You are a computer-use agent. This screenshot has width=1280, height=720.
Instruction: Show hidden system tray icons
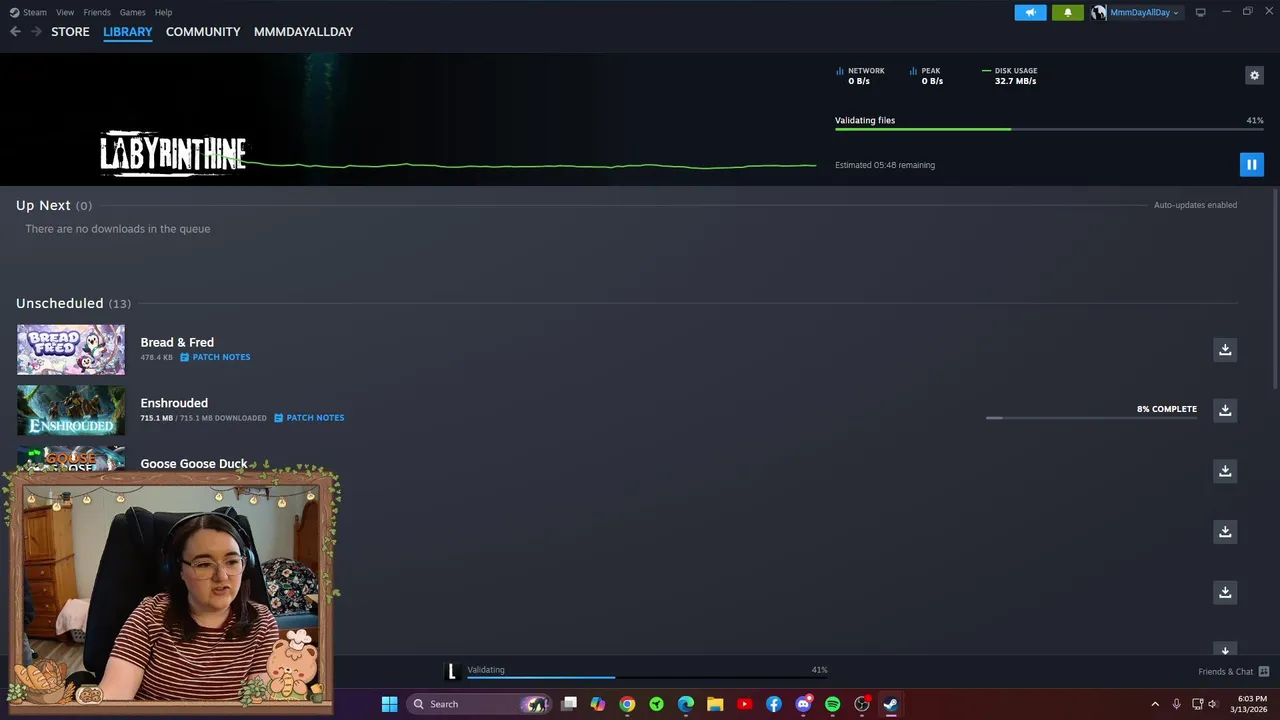tap(1155, 704)
